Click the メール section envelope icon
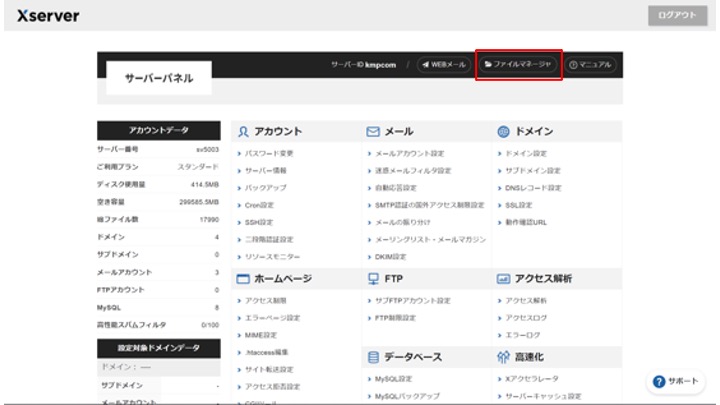The width and height of the screenshot is (720, 405). (373, 132)
